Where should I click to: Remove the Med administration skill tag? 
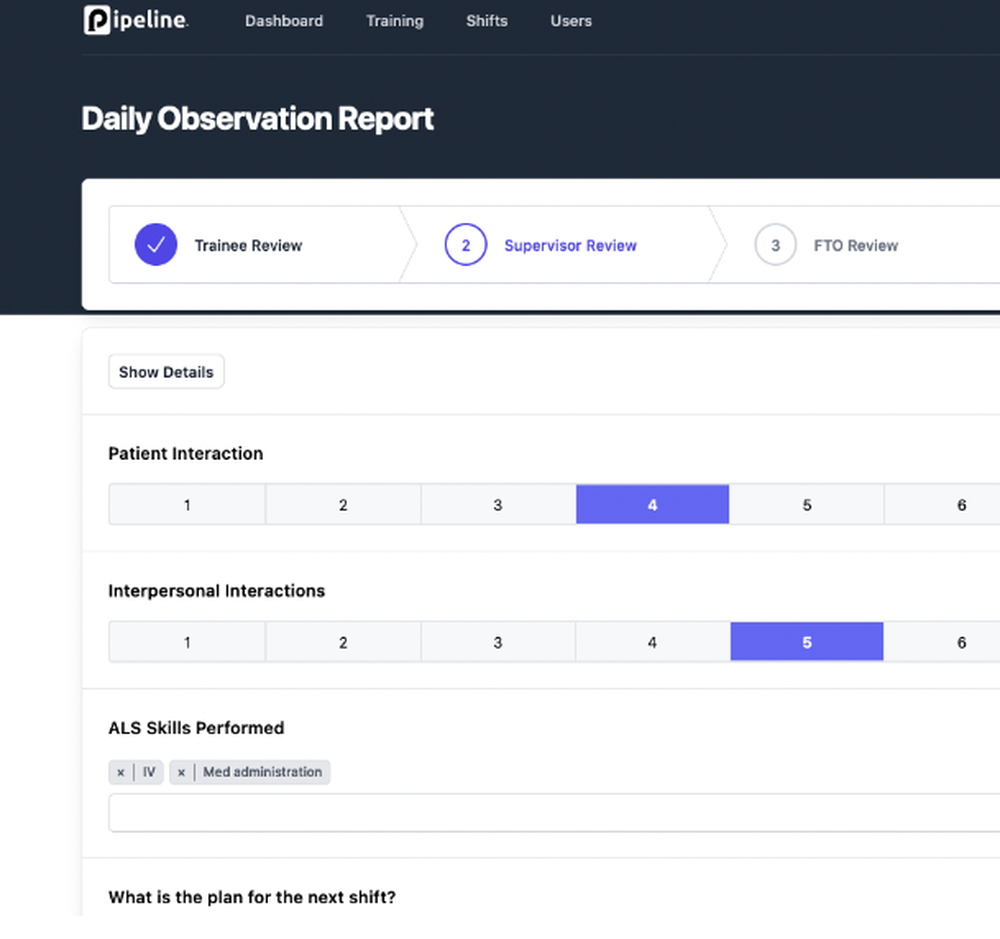coord(182,772)
